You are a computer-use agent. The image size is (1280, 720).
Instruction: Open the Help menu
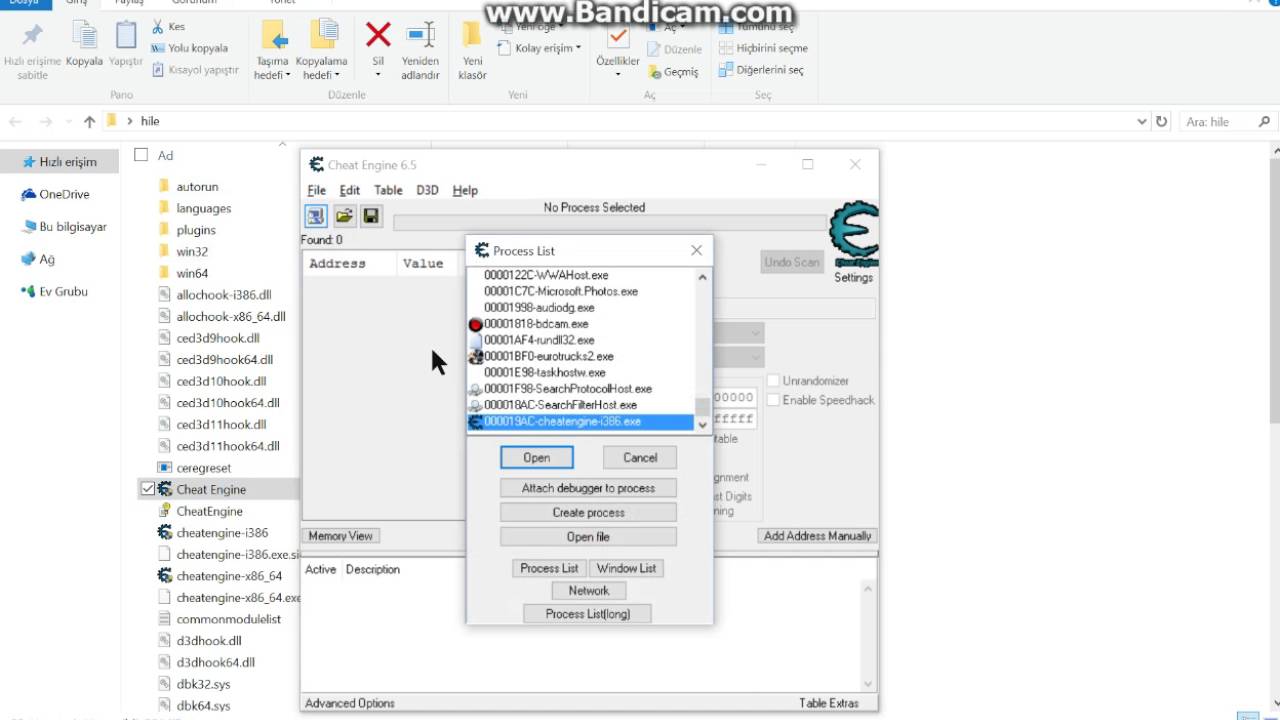[465, 190]
